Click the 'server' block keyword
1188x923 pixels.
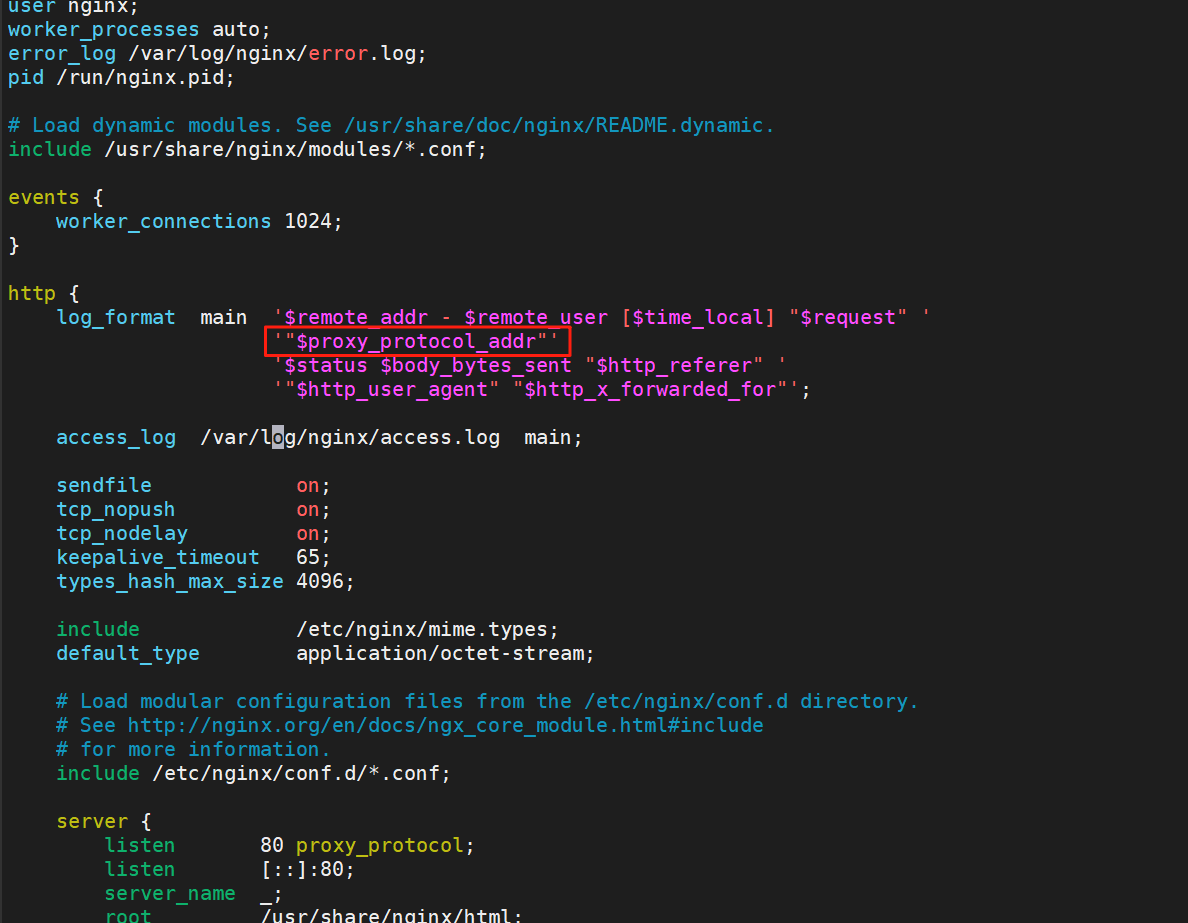click(92, 822)
